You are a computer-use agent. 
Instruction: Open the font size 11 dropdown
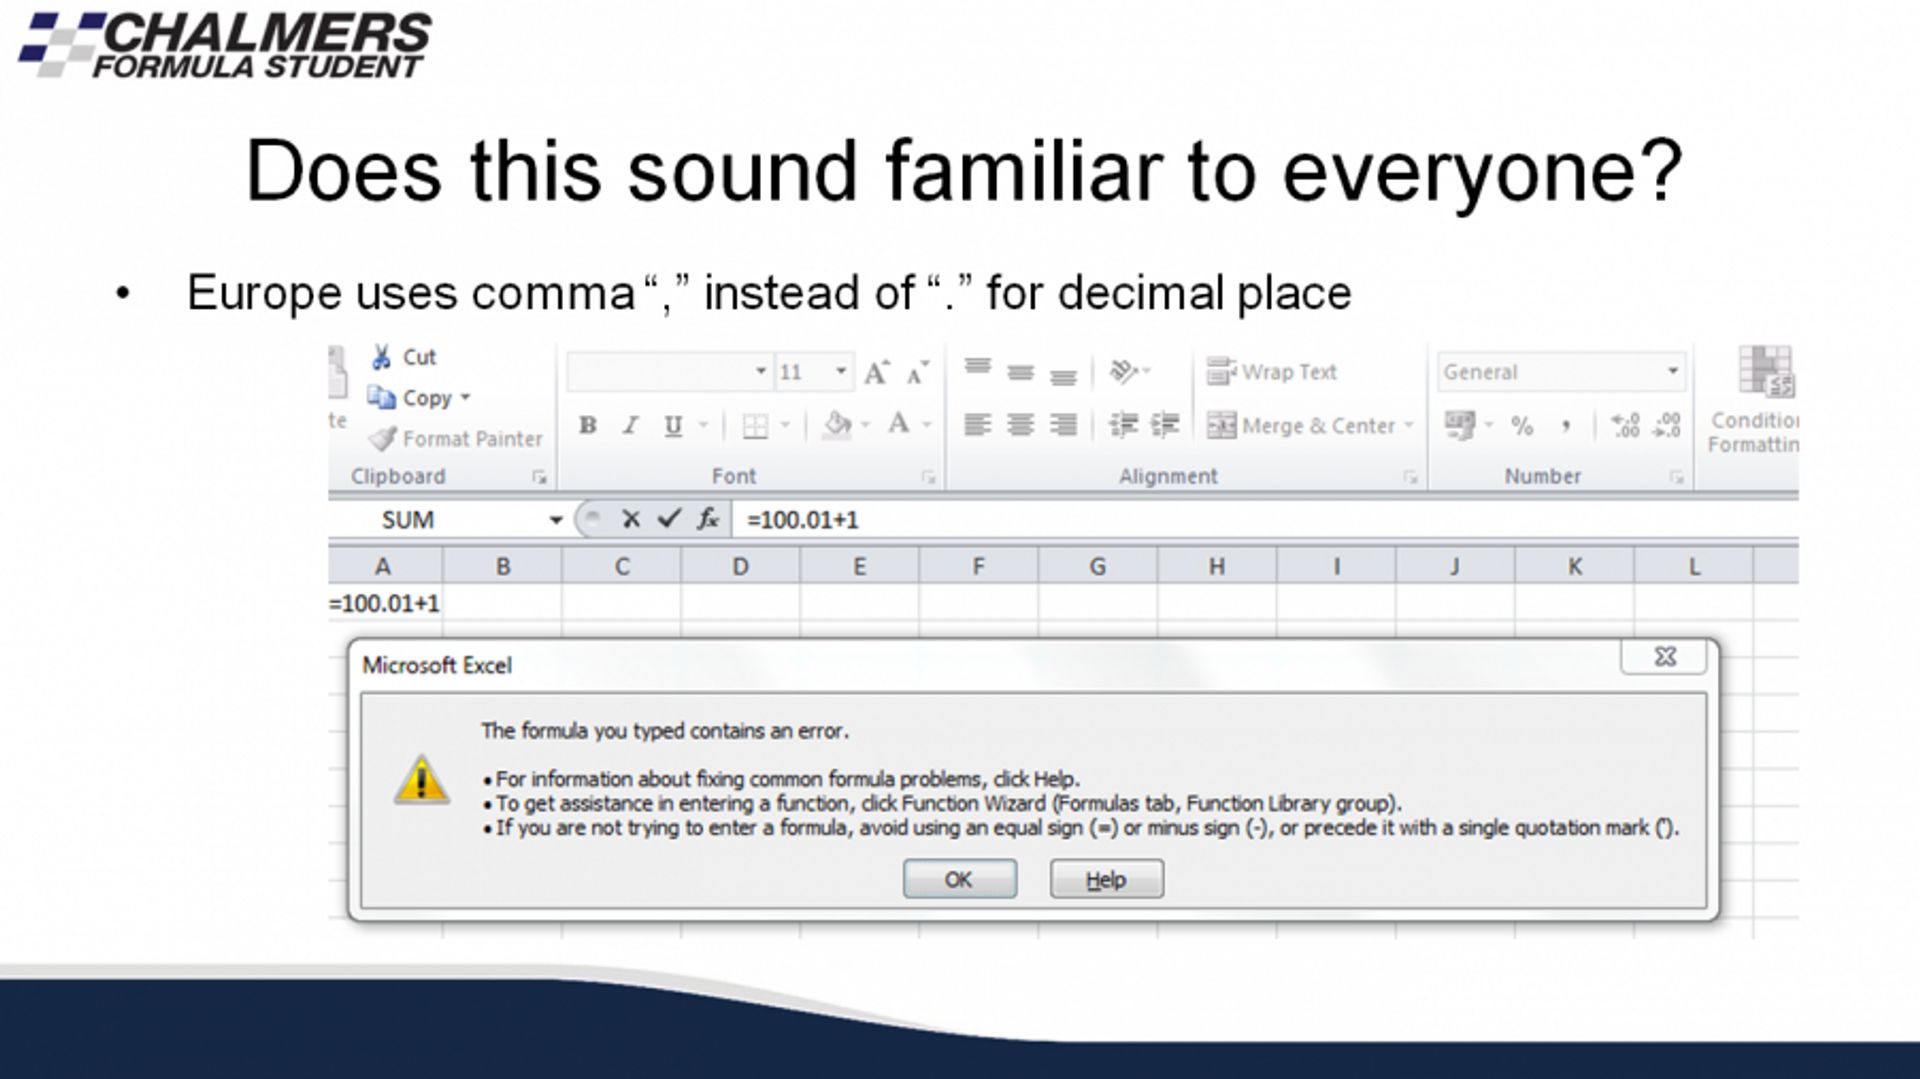click(841, 371)
